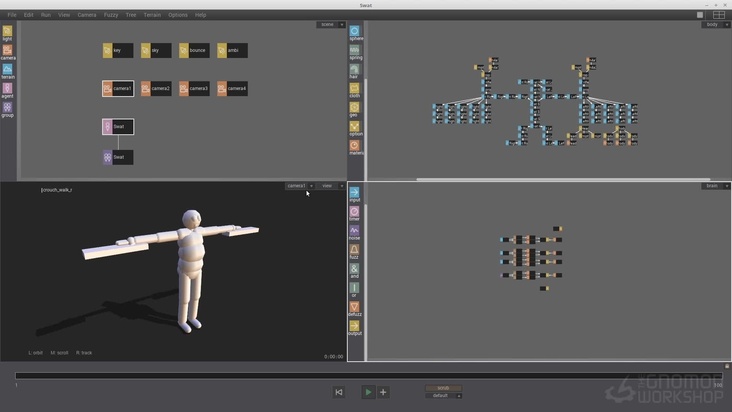
Task: Click the crouch_walk_r action label
Action: (56, 190)
